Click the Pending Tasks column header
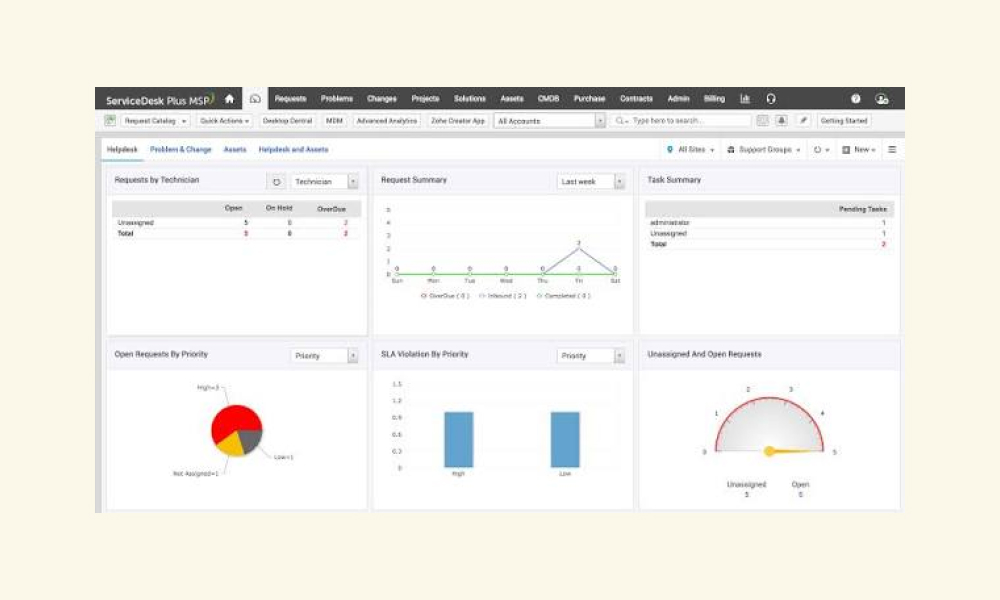Viewport: 1000px width, 600px height. point(863,209)
